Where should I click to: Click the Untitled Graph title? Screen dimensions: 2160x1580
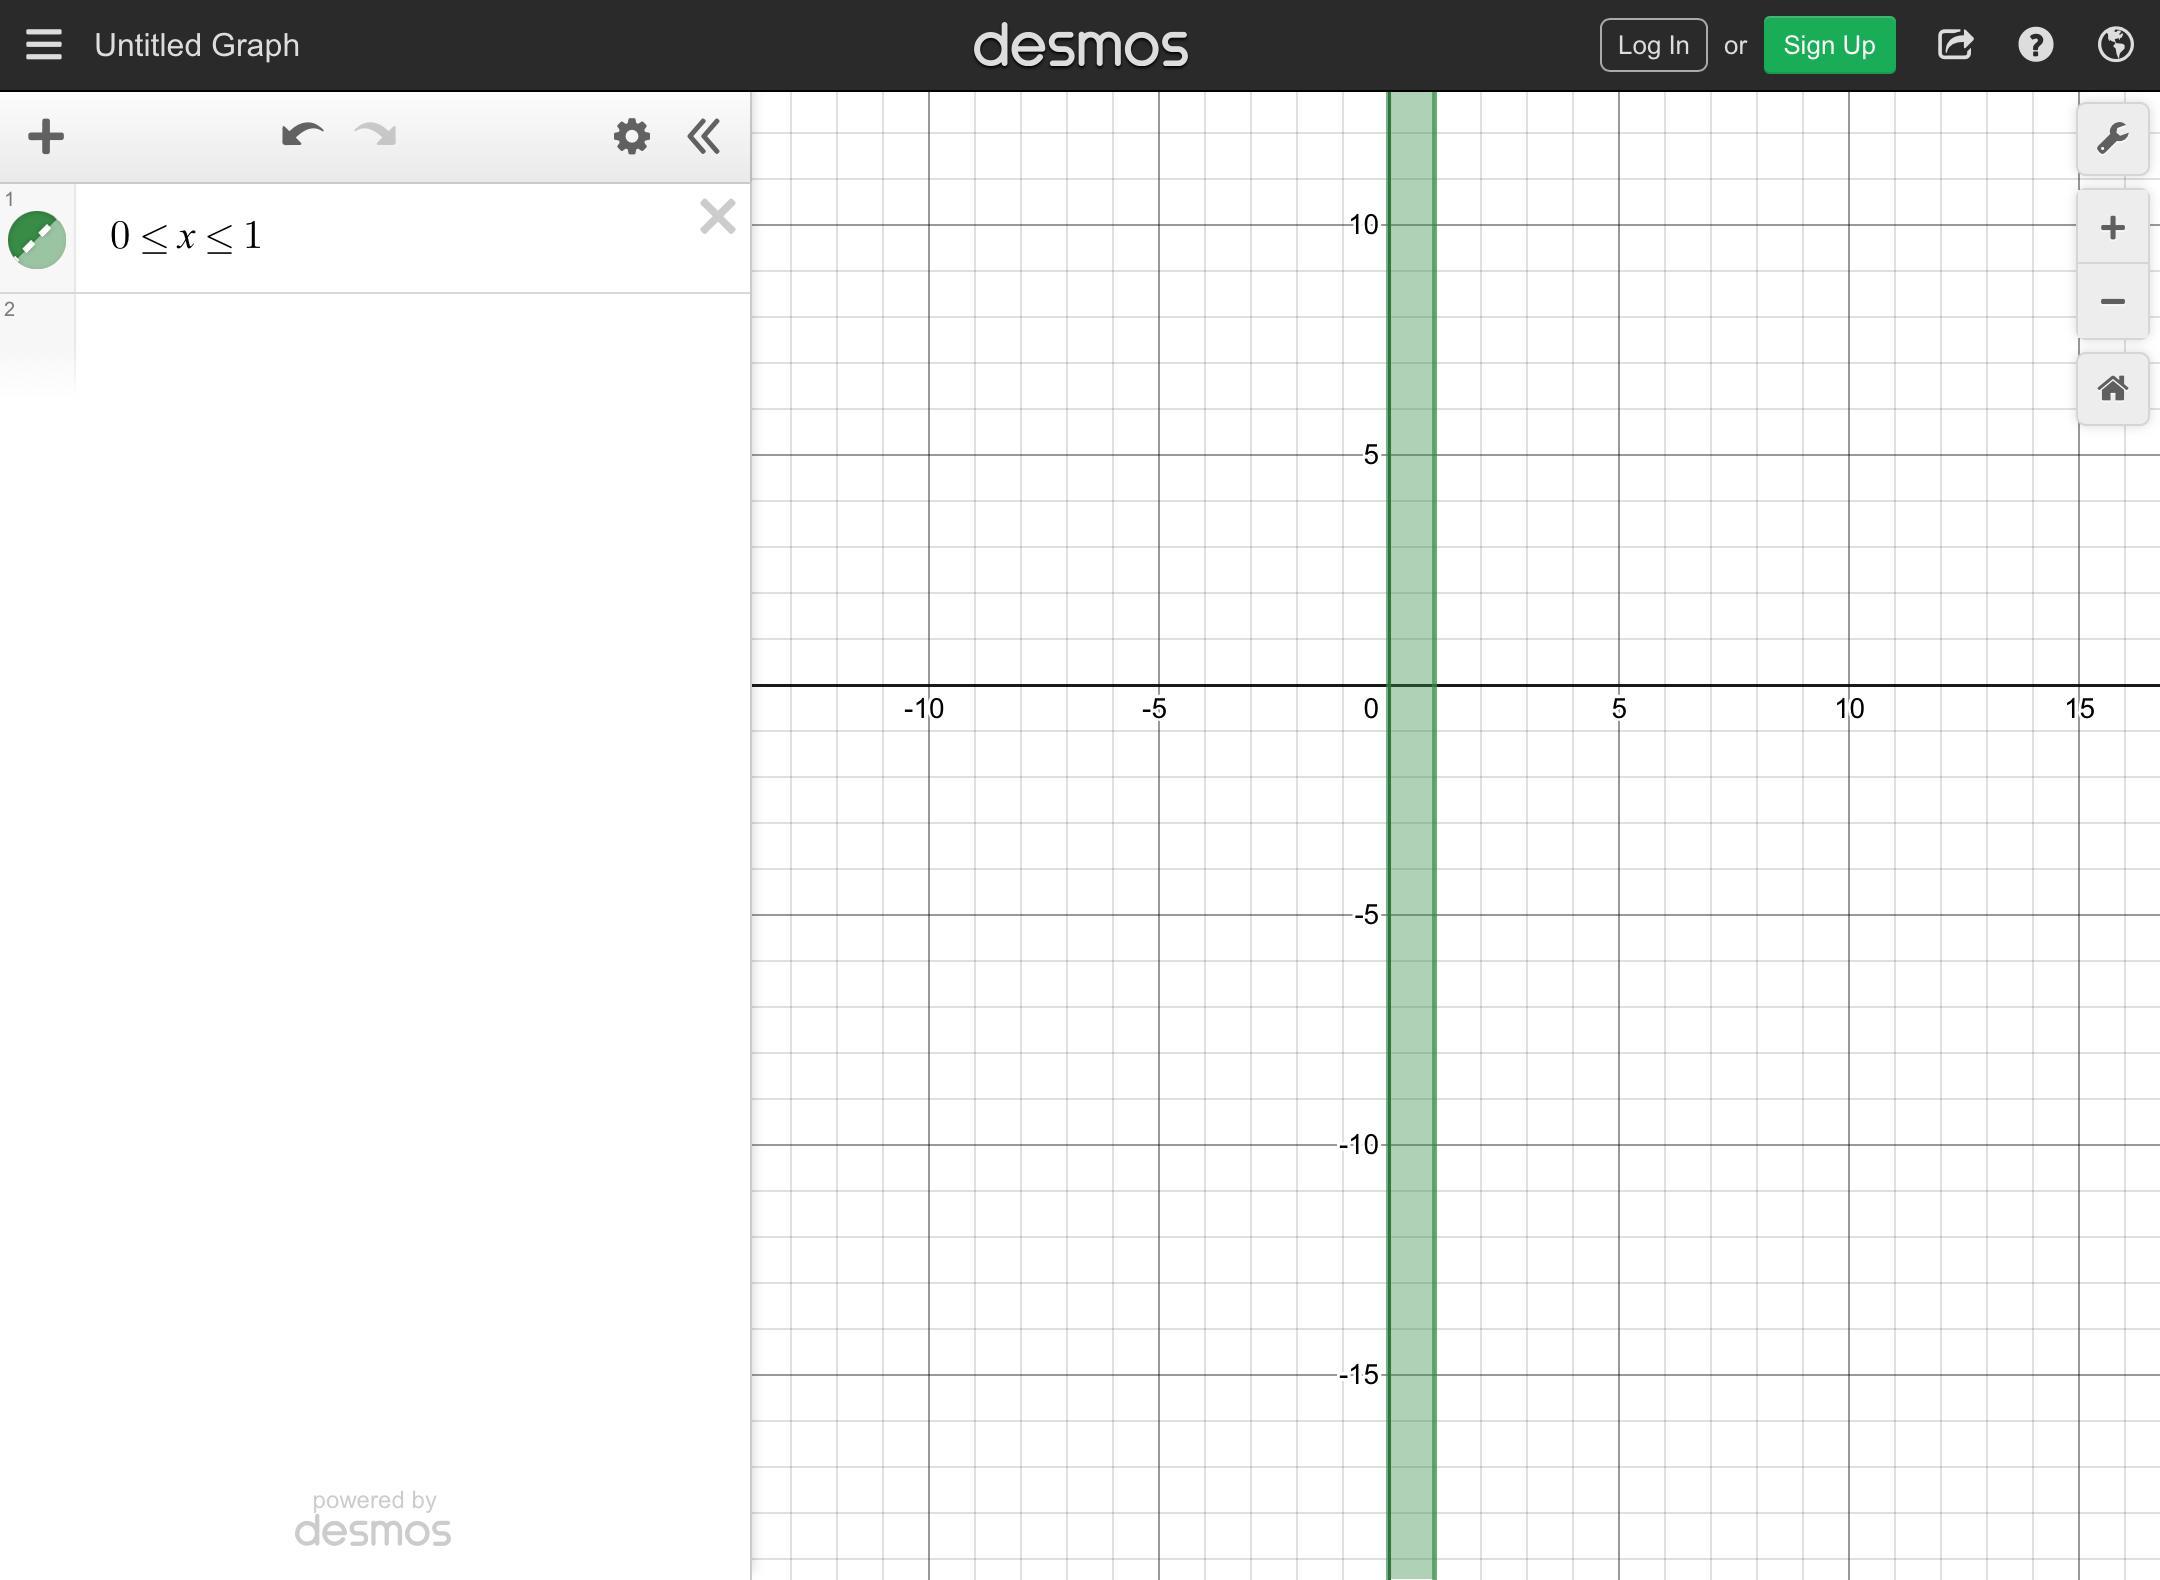pyautogui.click(x=197, y=45)
